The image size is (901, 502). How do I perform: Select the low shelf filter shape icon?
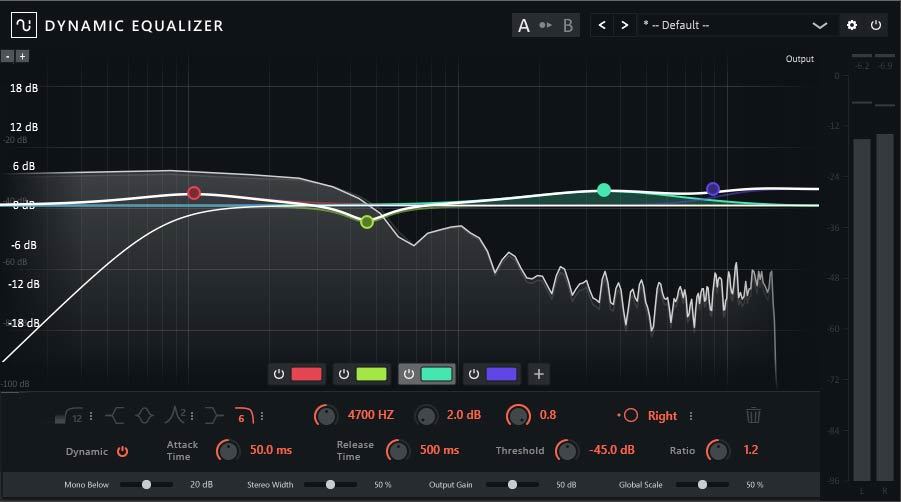pos(115,415)
